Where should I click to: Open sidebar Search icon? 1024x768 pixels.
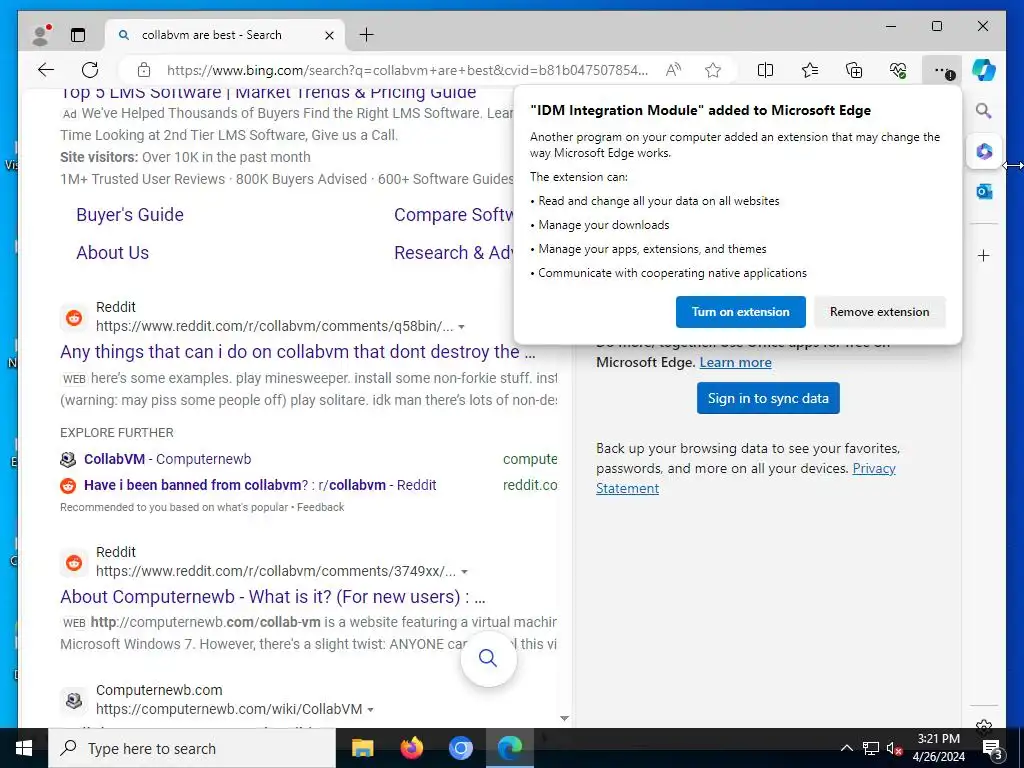click(984, 111)
